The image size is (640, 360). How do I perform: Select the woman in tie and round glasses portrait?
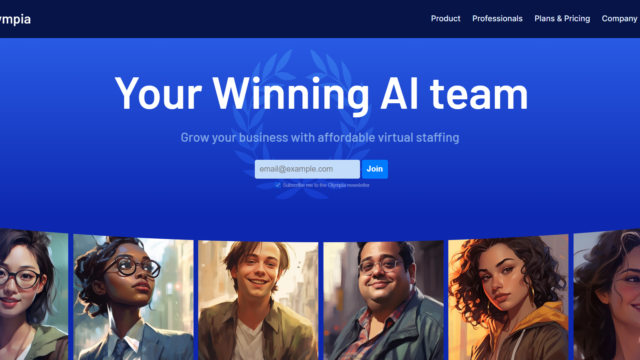click(133, 298)
